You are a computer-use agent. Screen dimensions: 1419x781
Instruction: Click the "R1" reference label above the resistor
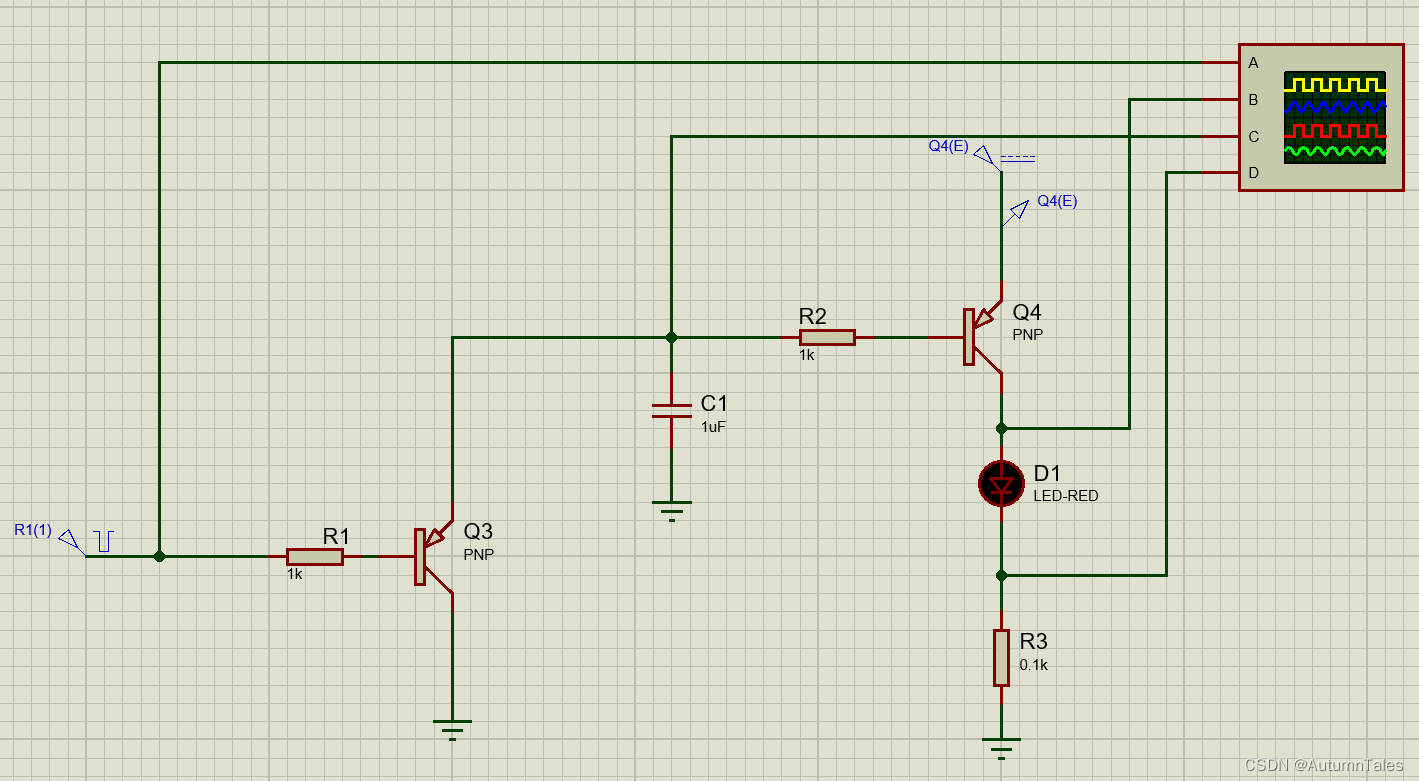(x=336, y=536)
